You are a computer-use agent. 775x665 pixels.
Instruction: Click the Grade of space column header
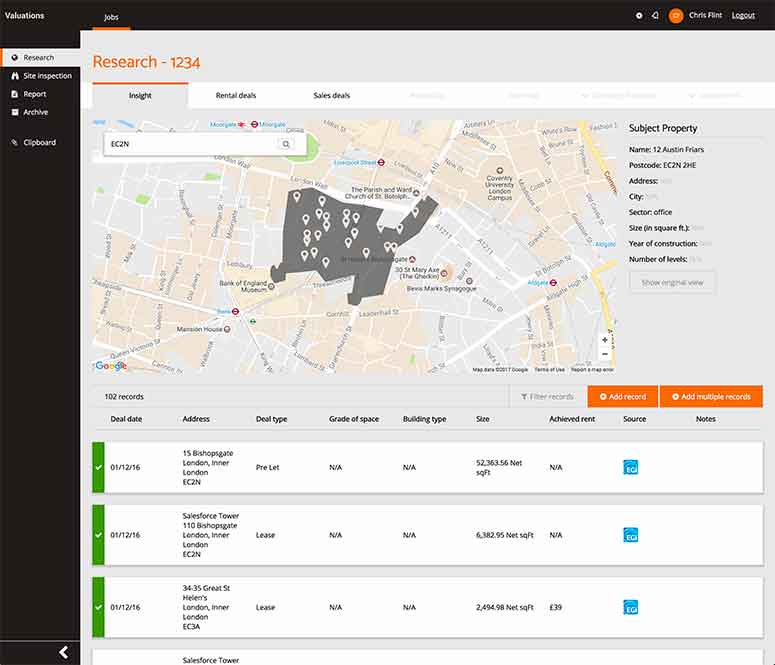tap(354, 419)
